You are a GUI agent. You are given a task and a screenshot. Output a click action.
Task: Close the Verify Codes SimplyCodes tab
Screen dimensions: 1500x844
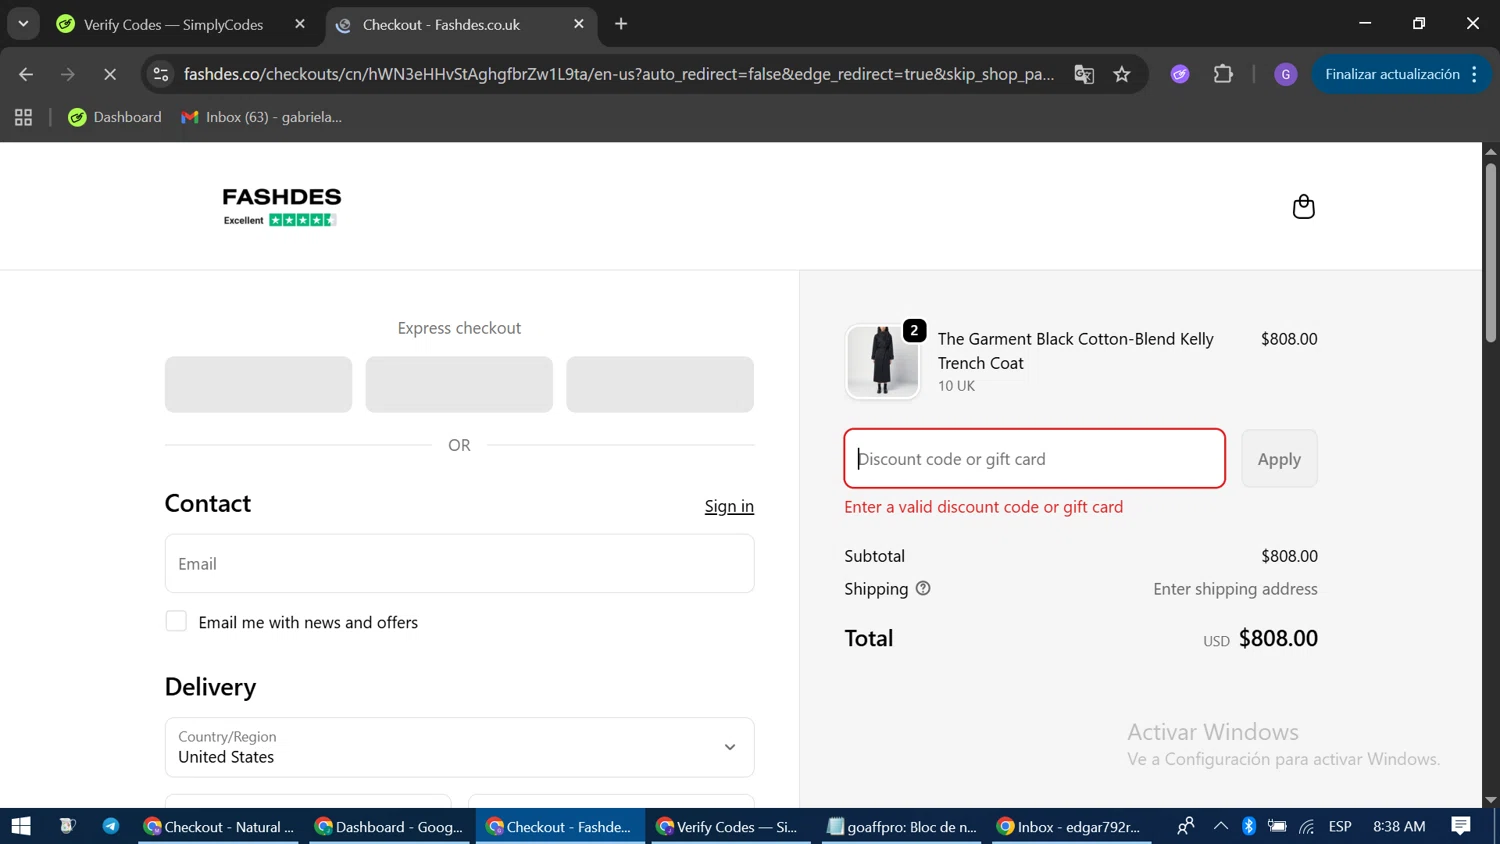point(300,24)
